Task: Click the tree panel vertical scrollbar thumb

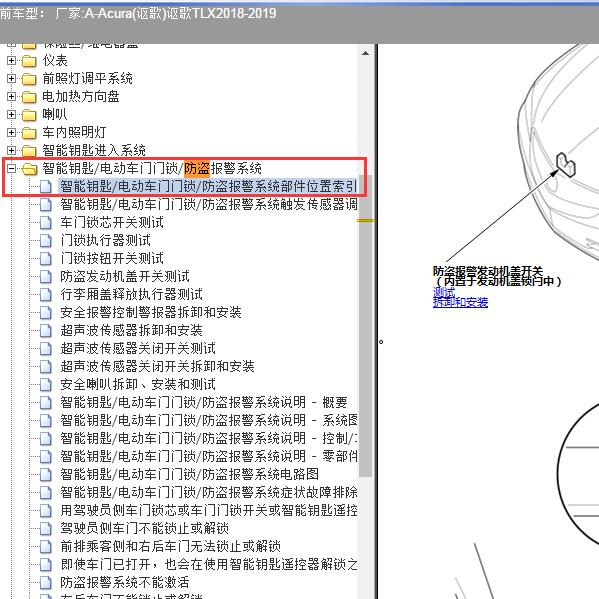Action: click(365, 325)
